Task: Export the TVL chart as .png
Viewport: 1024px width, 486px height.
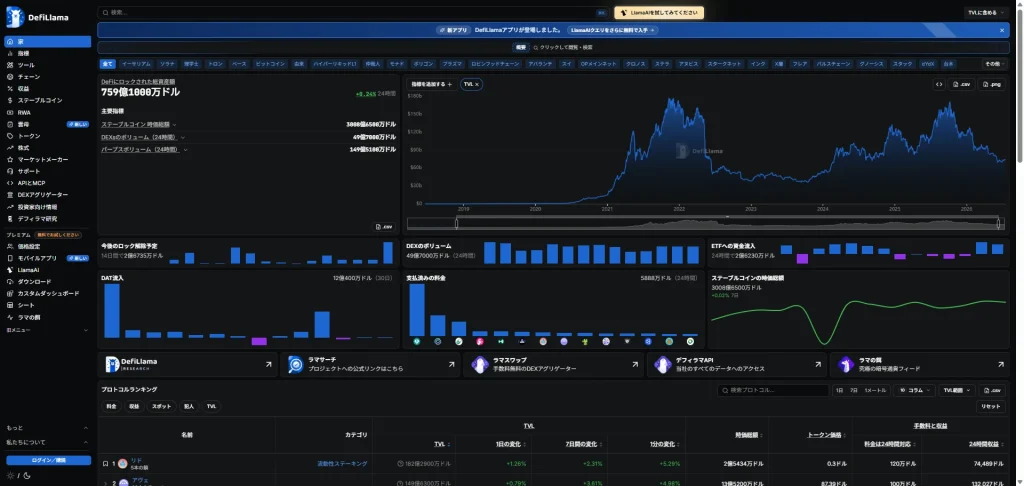Action: (992, 84)
